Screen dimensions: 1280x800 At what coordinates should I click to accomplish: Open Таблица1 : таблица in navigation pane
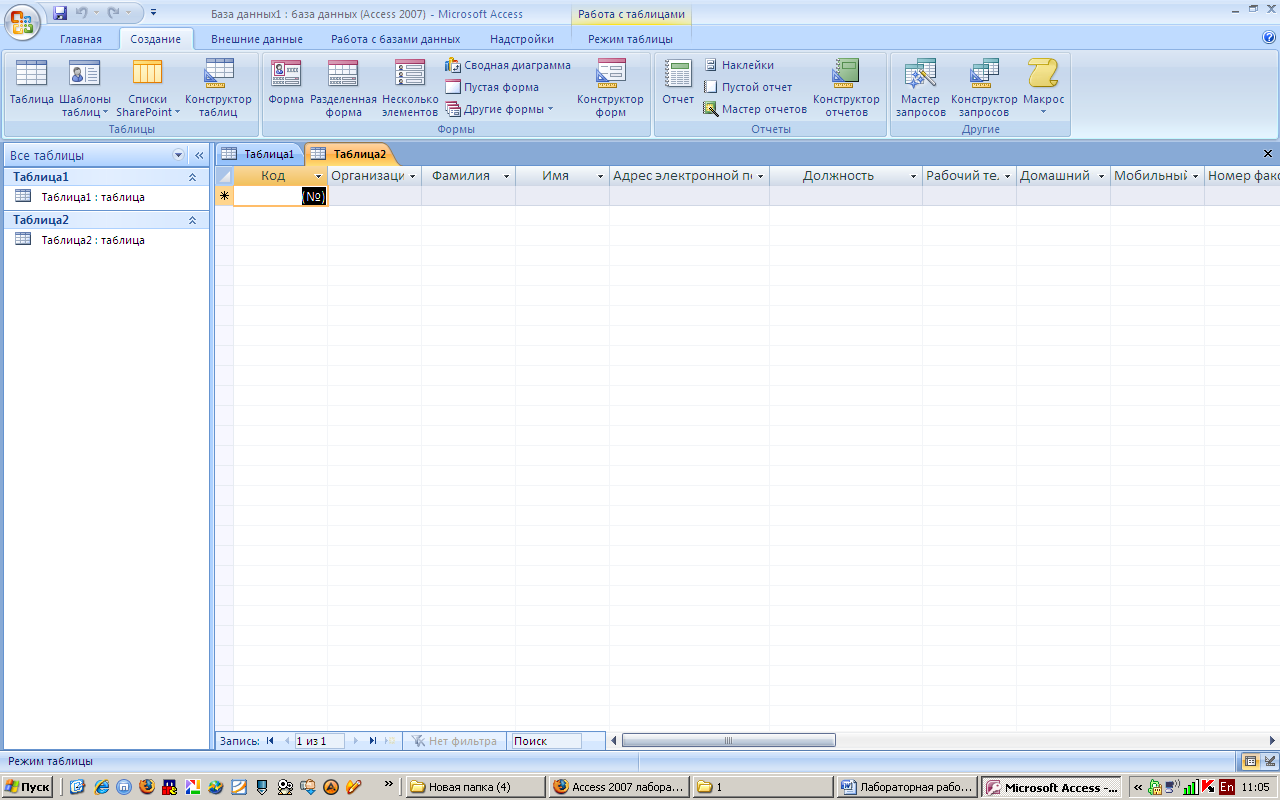tap(93, 197)
